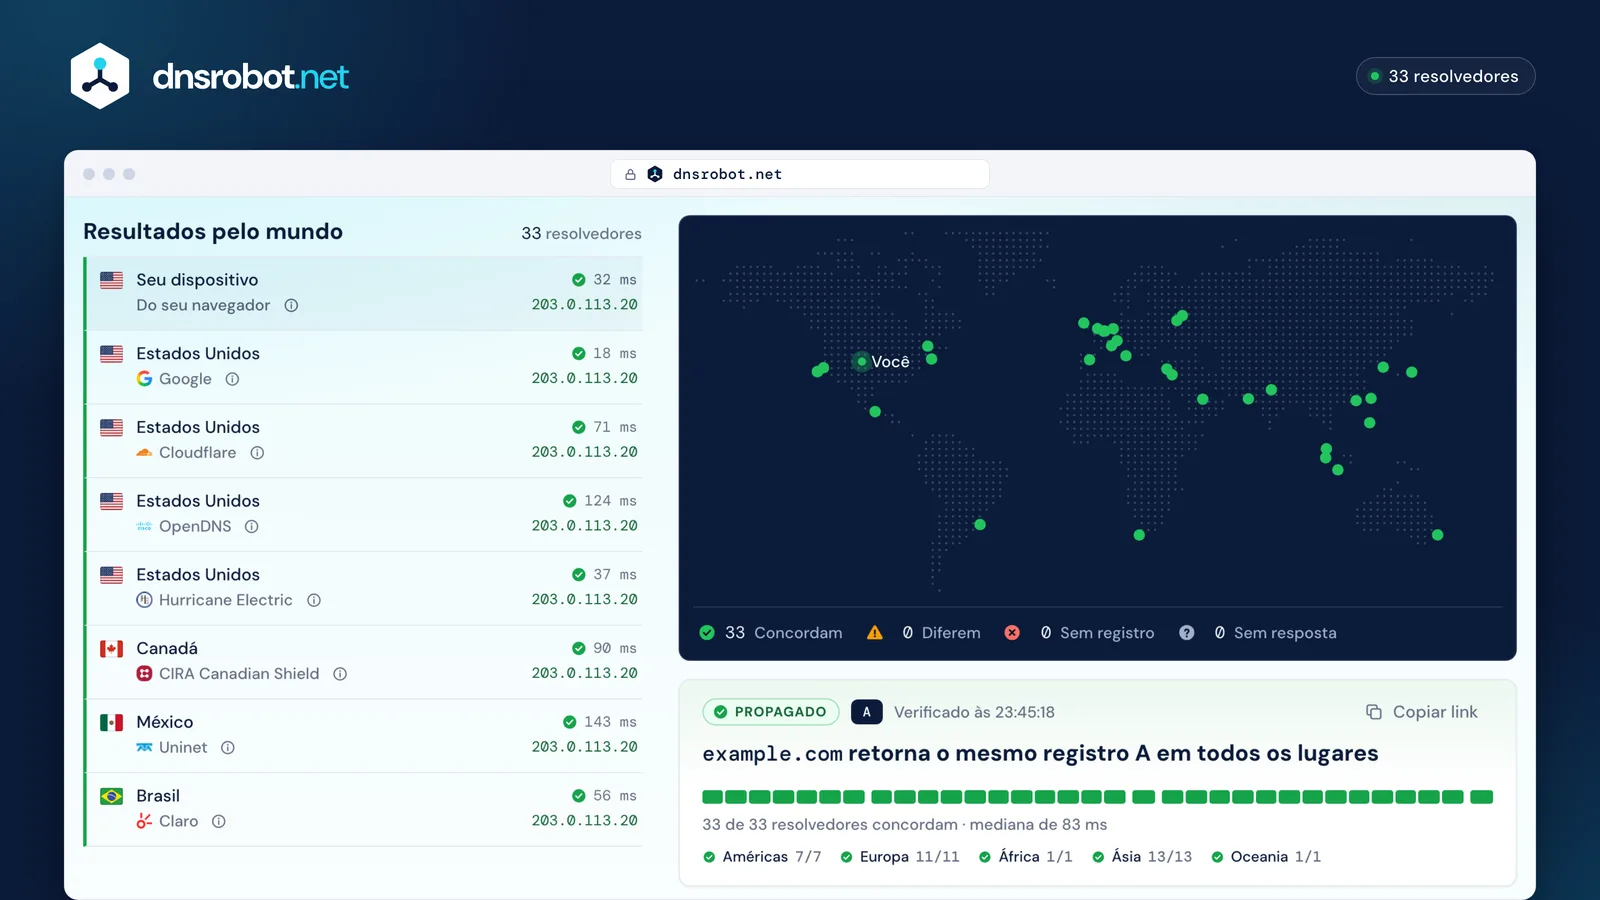Click the dnsrobot.net address bar field

click(800, 174)
